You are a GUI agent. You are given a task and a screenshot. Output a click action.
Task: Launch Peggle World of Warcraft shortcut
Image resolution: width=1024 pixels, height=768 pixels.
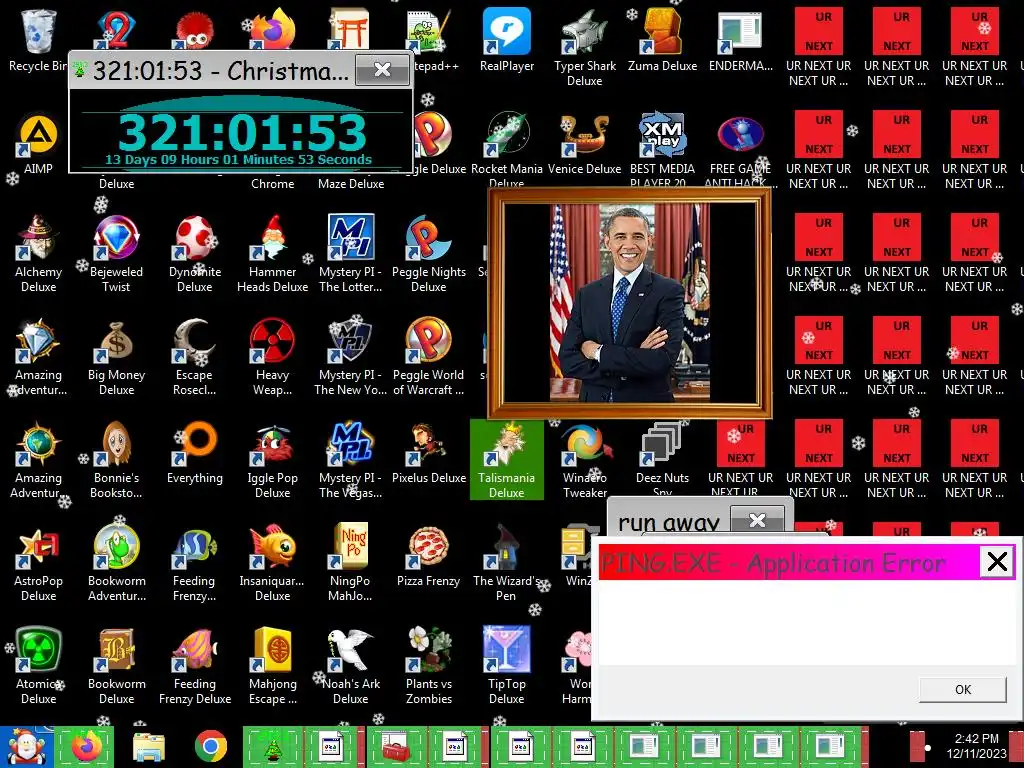pyautogui.click(x=428, y=356)
